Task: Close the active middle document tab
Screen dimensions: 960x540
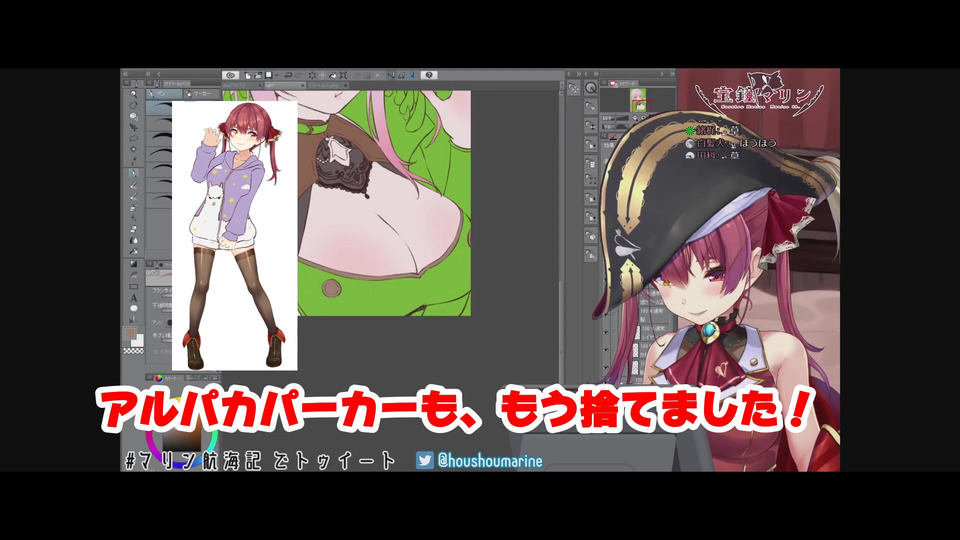Action: 301,85
